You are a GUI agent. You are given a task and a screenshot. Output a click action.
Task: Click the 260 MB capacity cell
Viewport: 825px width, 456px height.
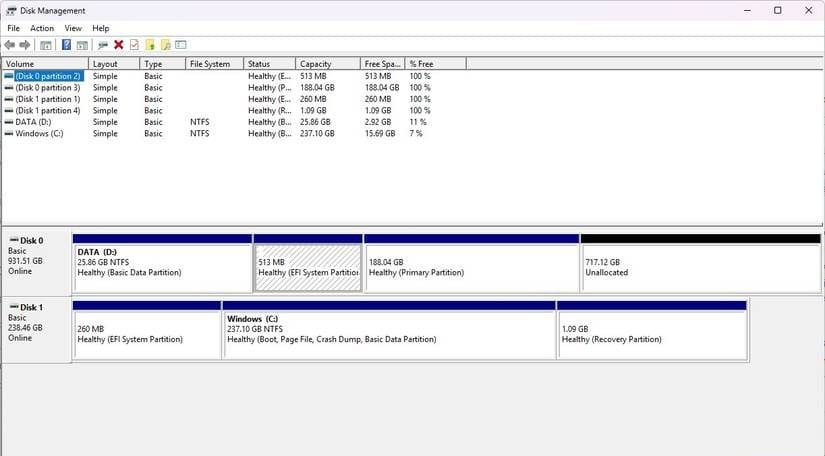point(313,99)
